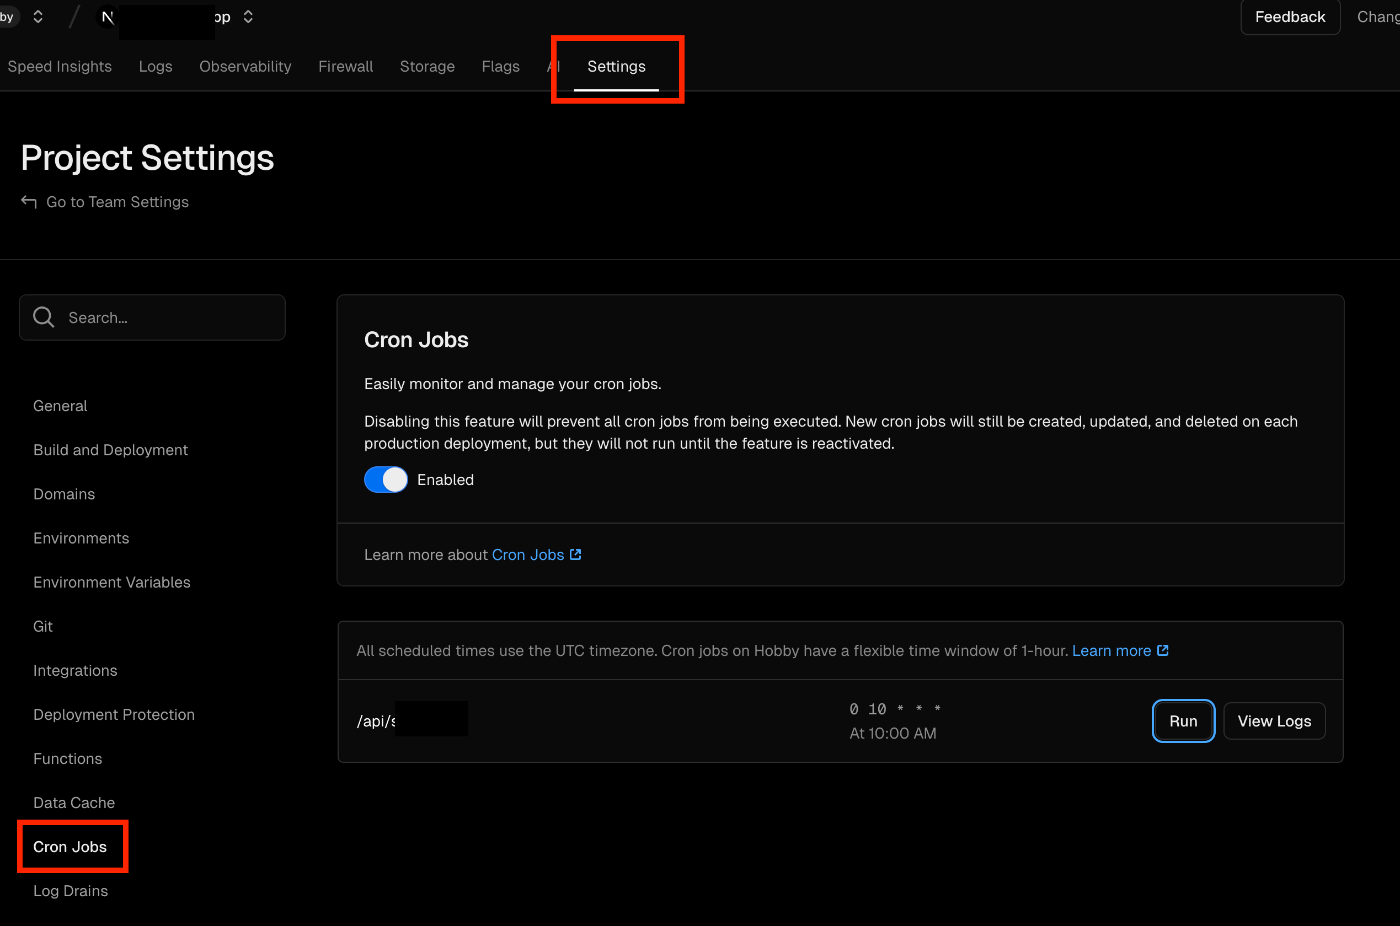Open the Learn more hobby cron link

[x=1111, y=650]
